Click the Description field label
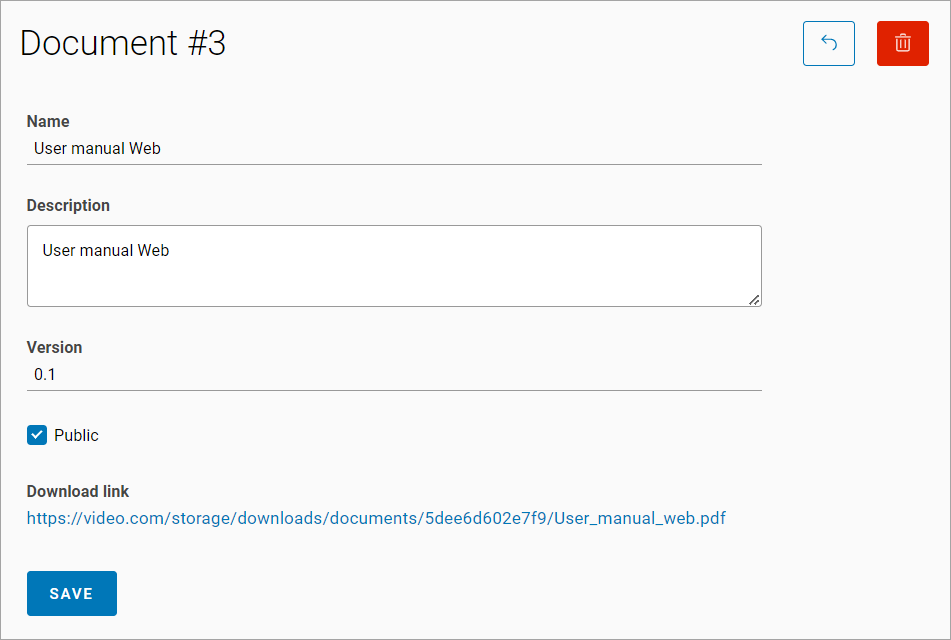This screenshot has height=640, width=951. [68, 205]
